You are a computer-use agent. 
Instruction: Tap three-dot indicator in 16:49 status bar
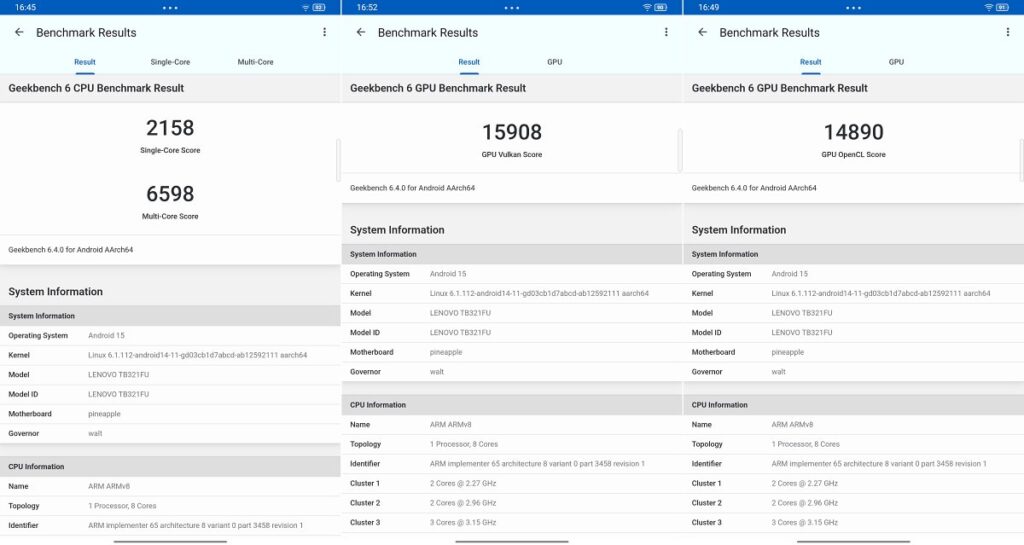854,8
